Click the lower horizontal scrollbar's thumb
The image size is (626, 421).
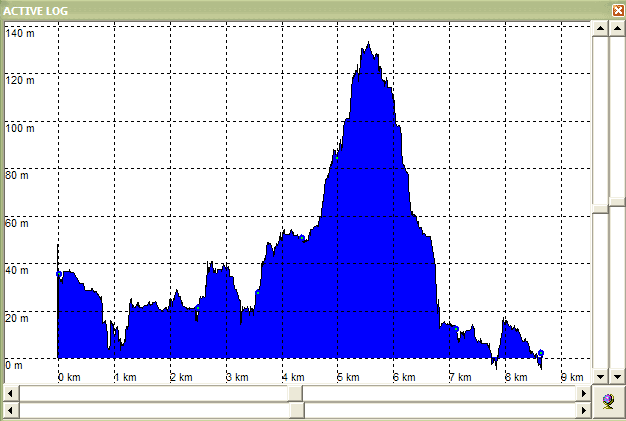pyautogui.click(x=297, y=410)
